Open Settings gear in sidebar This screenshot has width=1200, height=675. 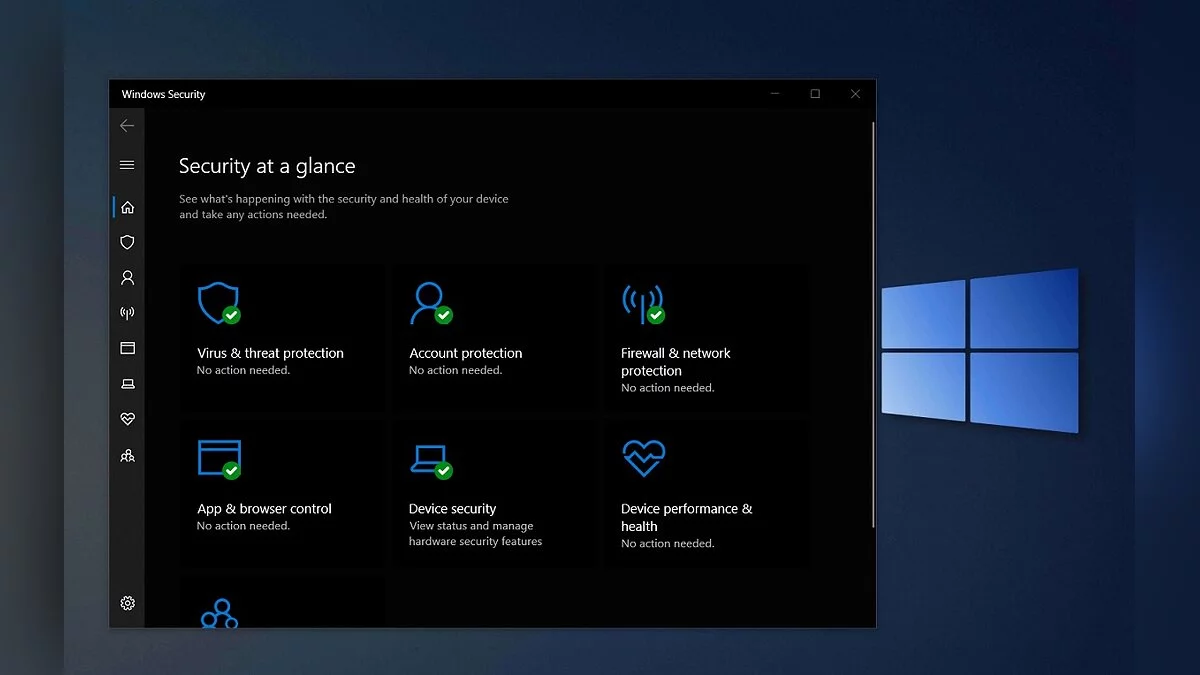click(127, 603)
